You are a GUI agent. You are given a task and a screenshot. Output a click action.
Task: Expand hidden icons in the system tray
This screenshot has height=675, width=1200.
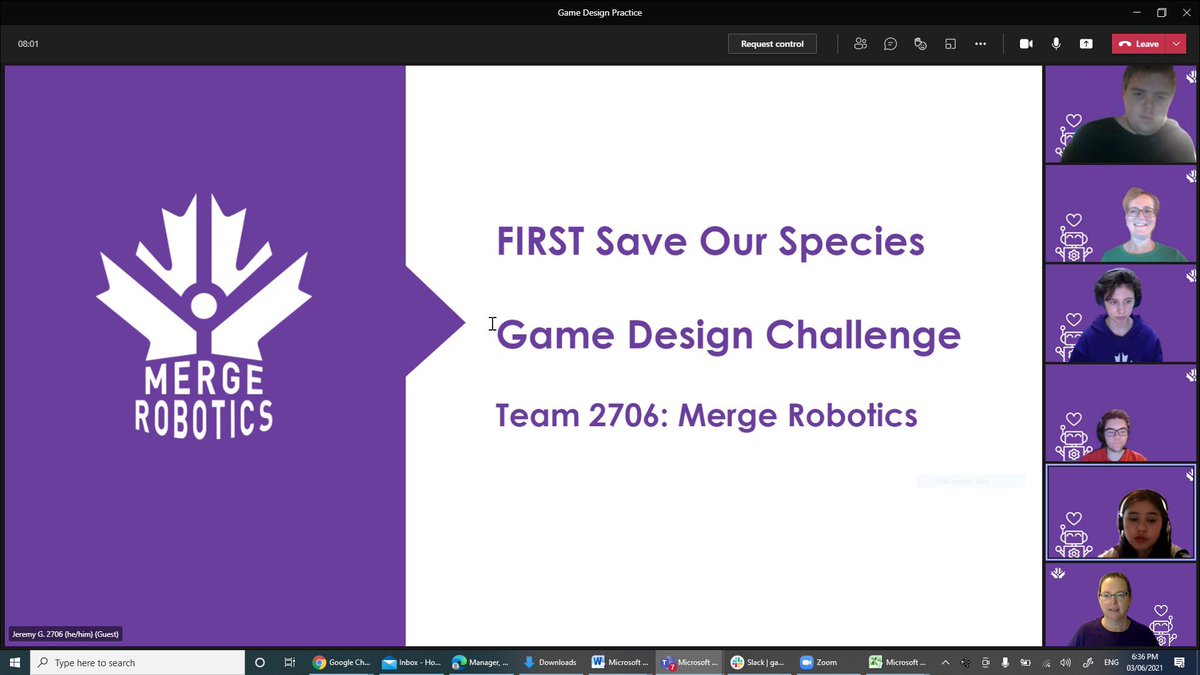[944, 662]
